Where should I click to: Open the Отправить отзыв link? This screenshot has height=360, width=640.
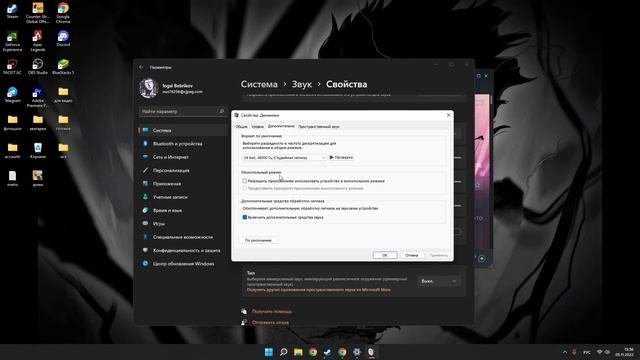tap(270, 322)
